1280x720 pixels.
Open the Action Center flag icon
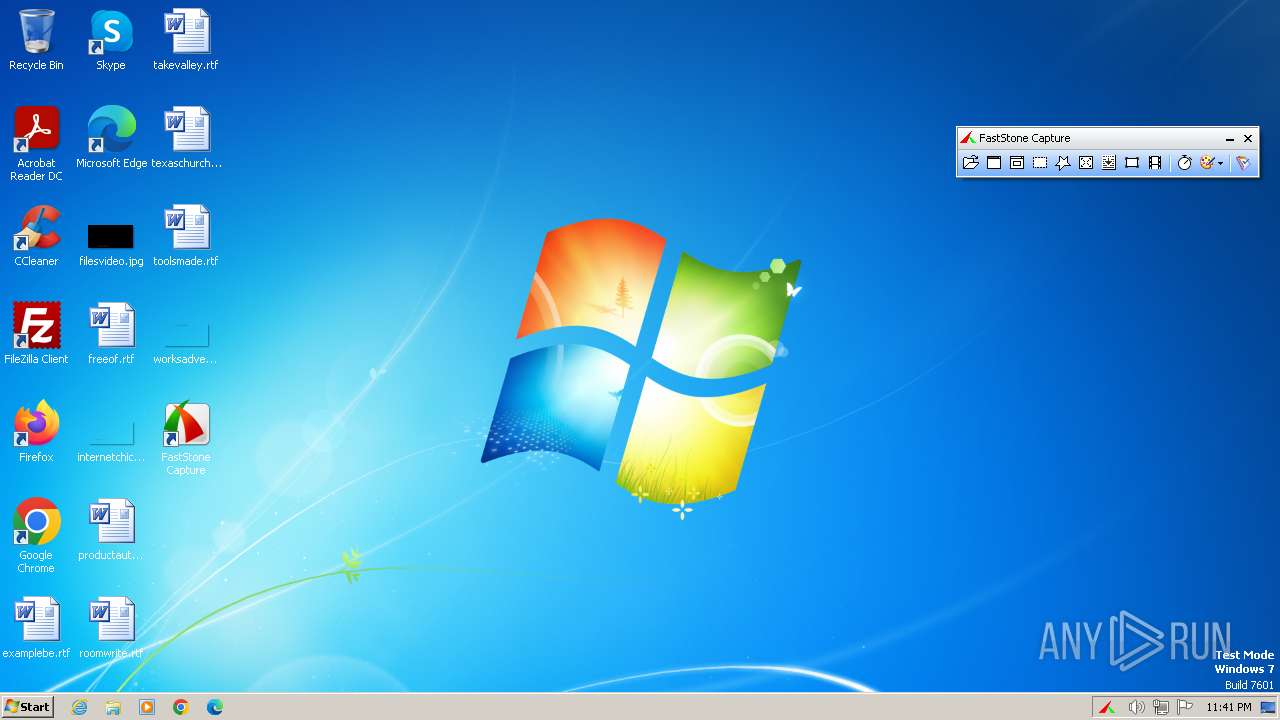click(x=1185, y=707)
